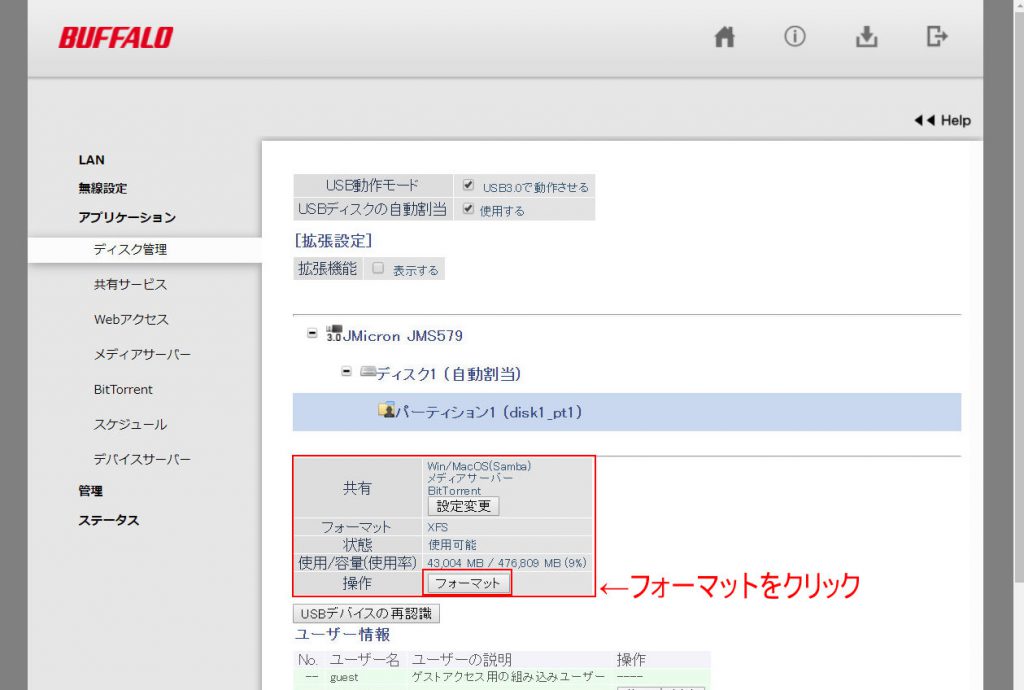Click the BUFFALO logo

pyautogui.click(x=116, y=38)
